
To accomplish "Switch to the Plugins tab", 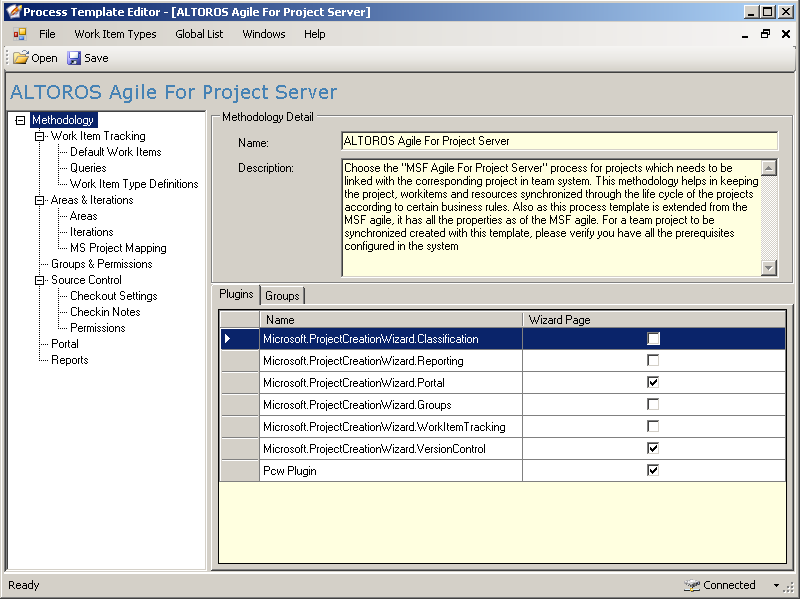I will 236,294.
